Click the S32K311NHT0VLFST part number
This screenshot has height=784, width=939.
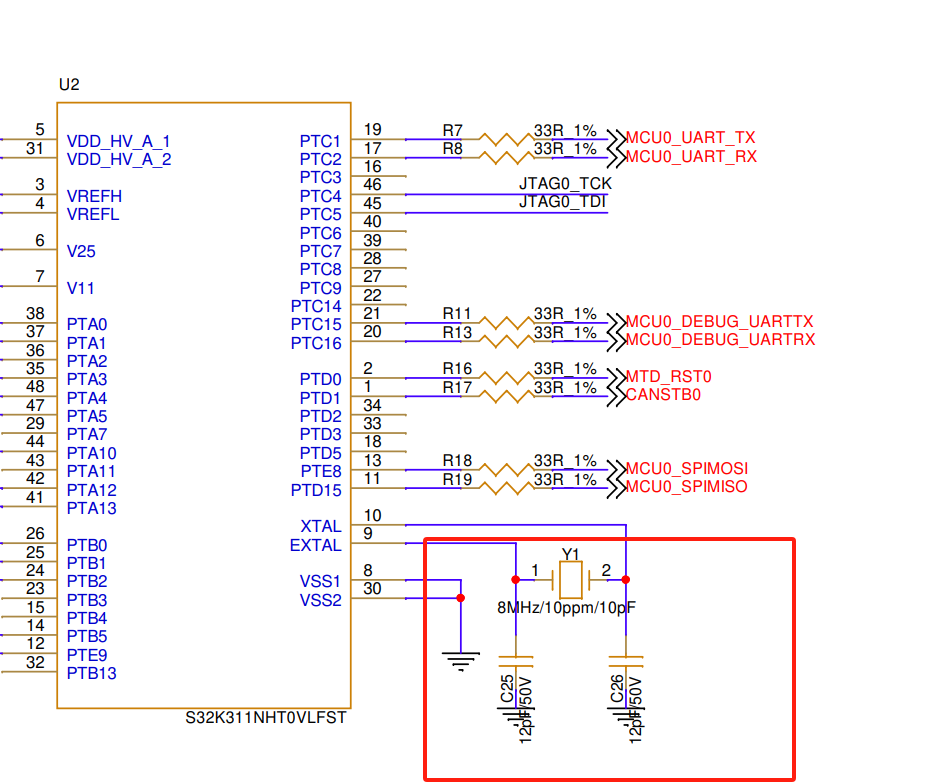[x=264, y=718]
